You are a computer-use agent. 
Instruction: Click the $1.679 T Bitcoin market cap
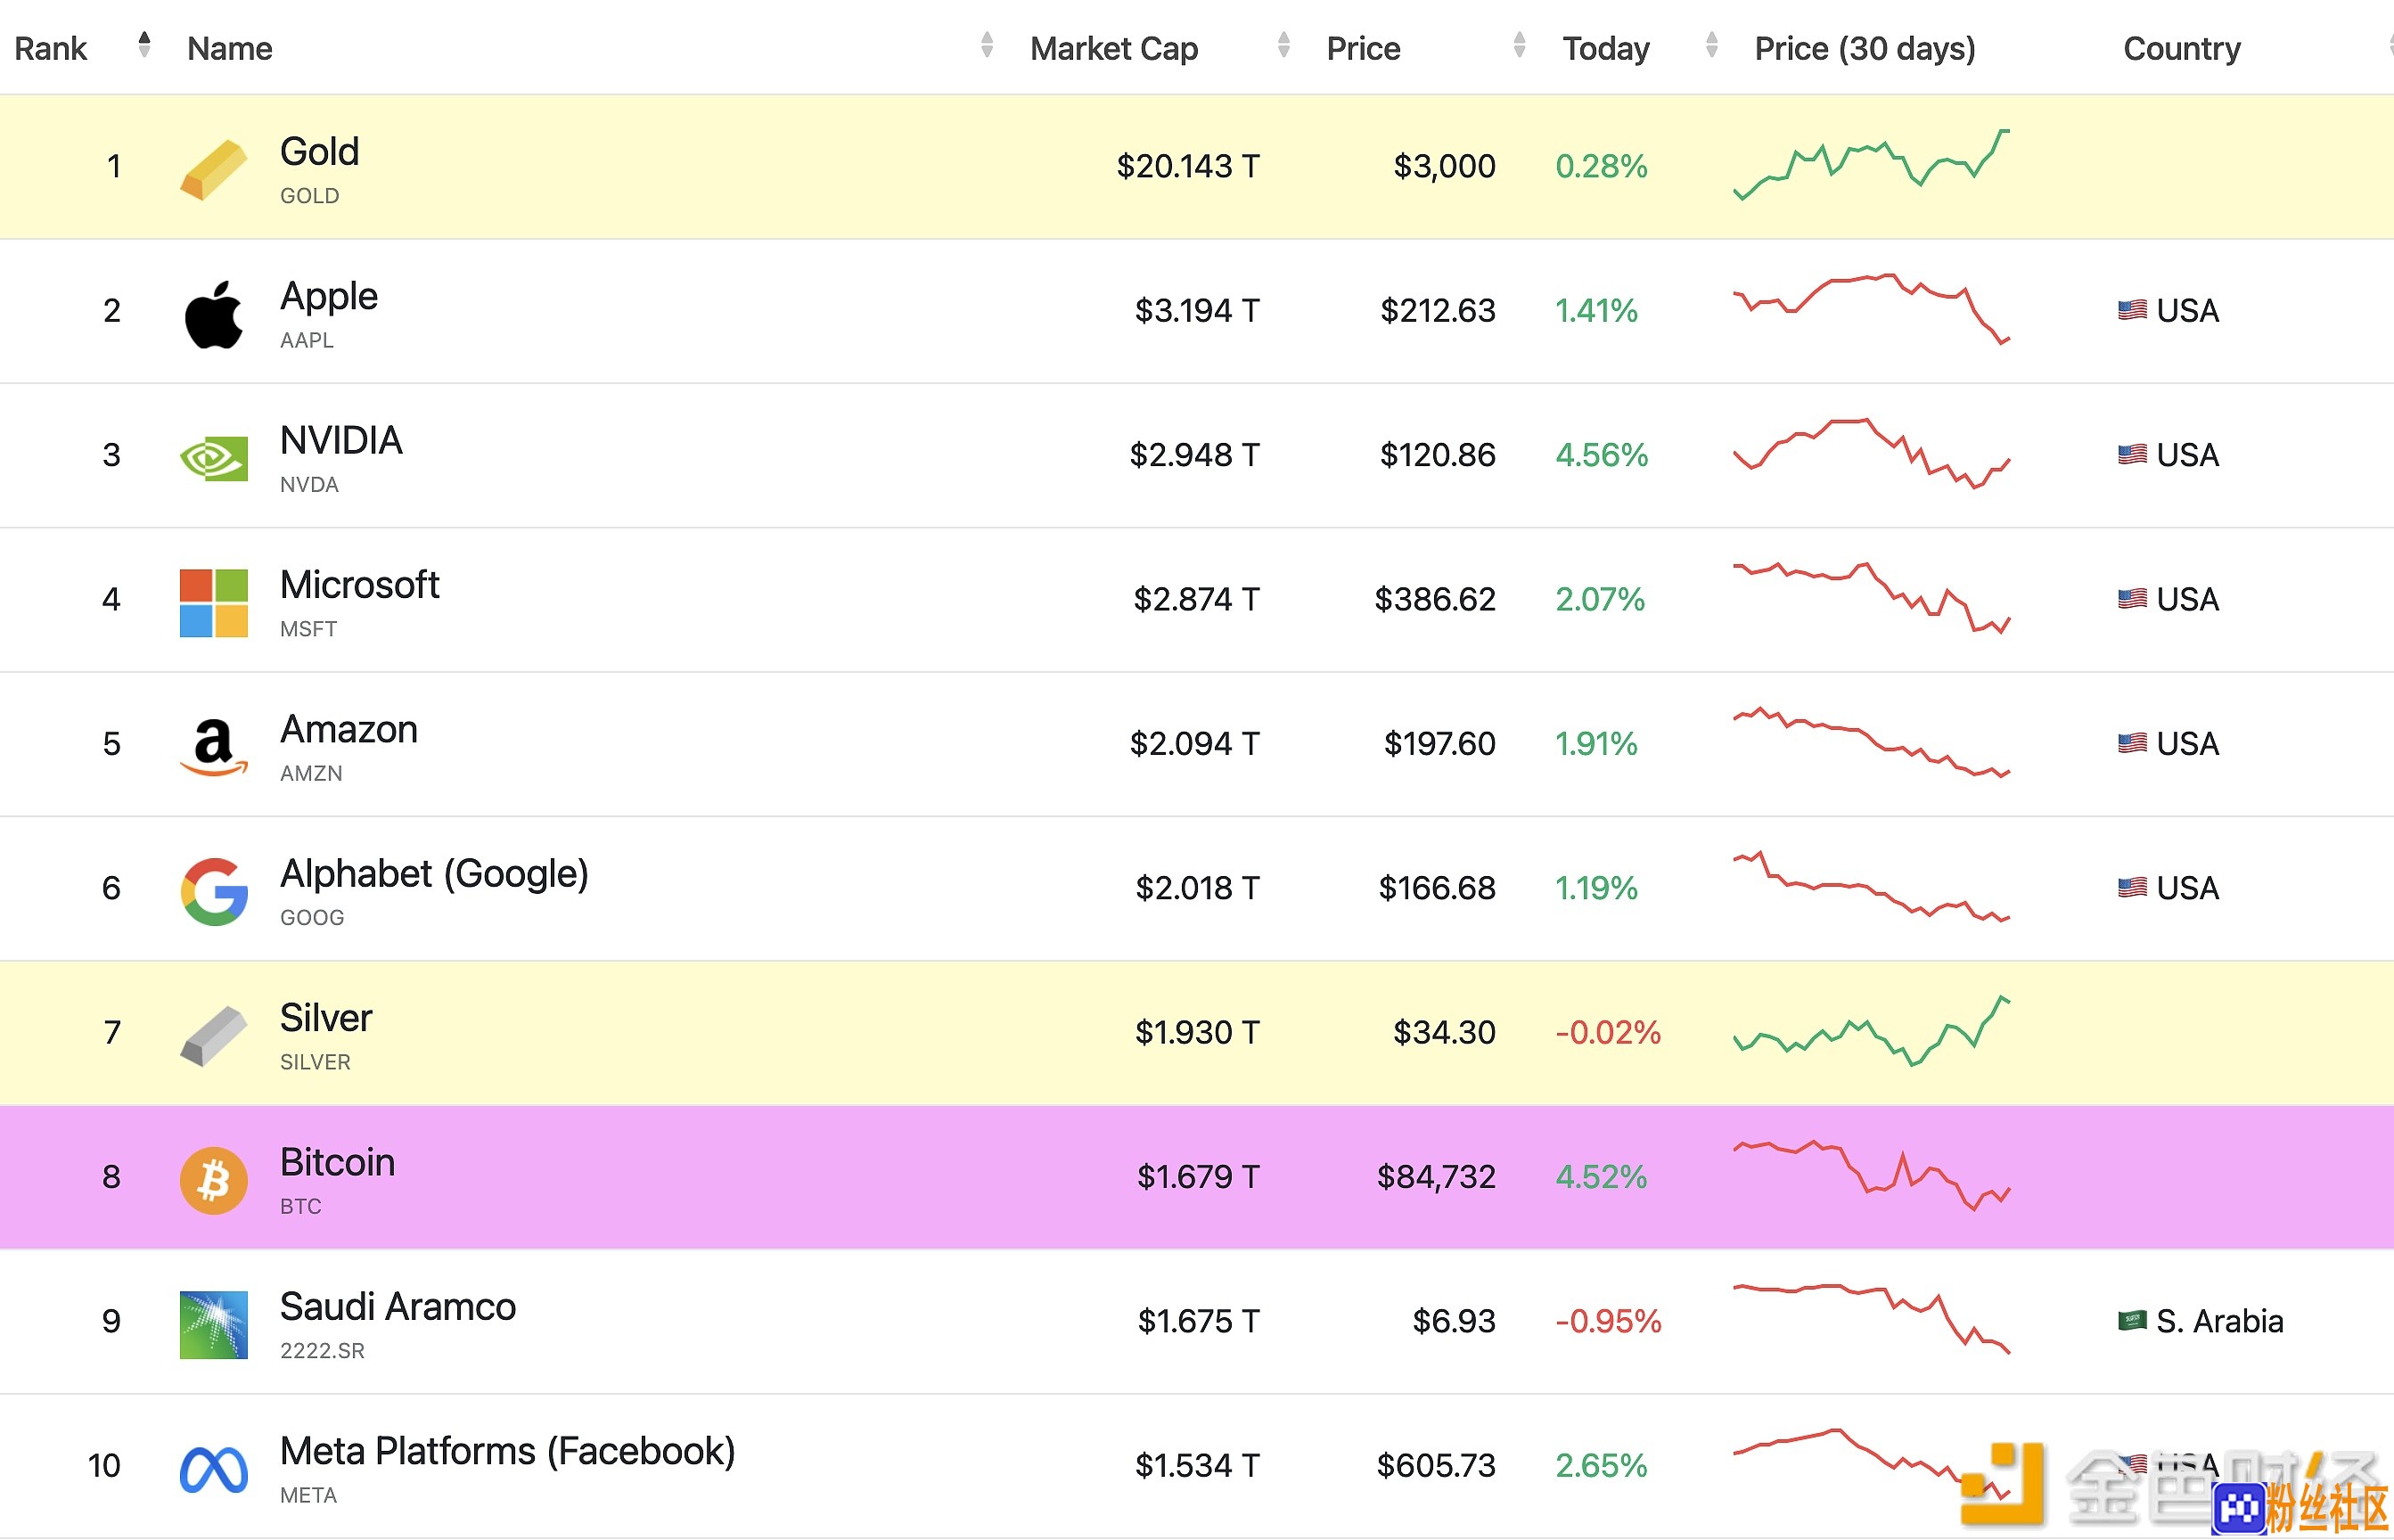tap(1197, 1177)
